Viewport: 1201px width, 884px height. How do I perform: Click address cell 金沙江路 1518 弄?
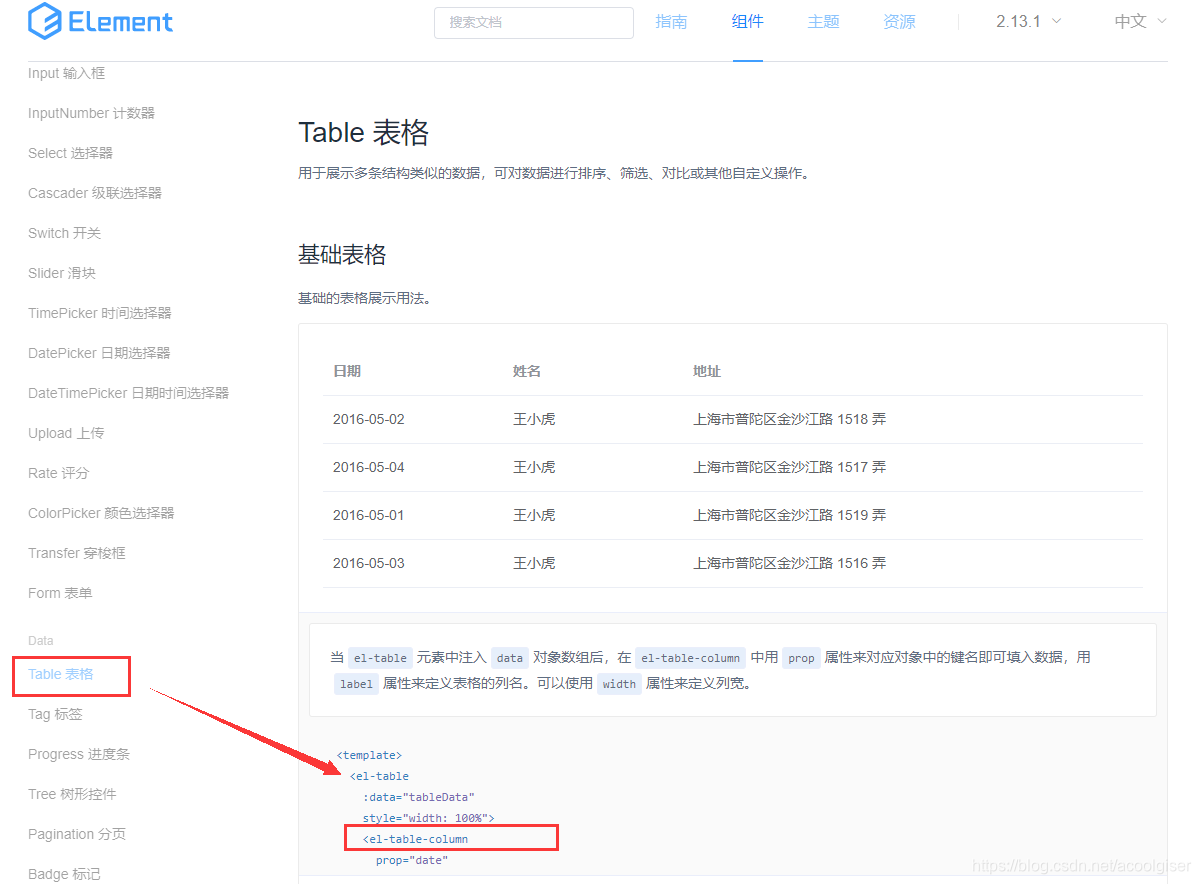pos(789,419)
